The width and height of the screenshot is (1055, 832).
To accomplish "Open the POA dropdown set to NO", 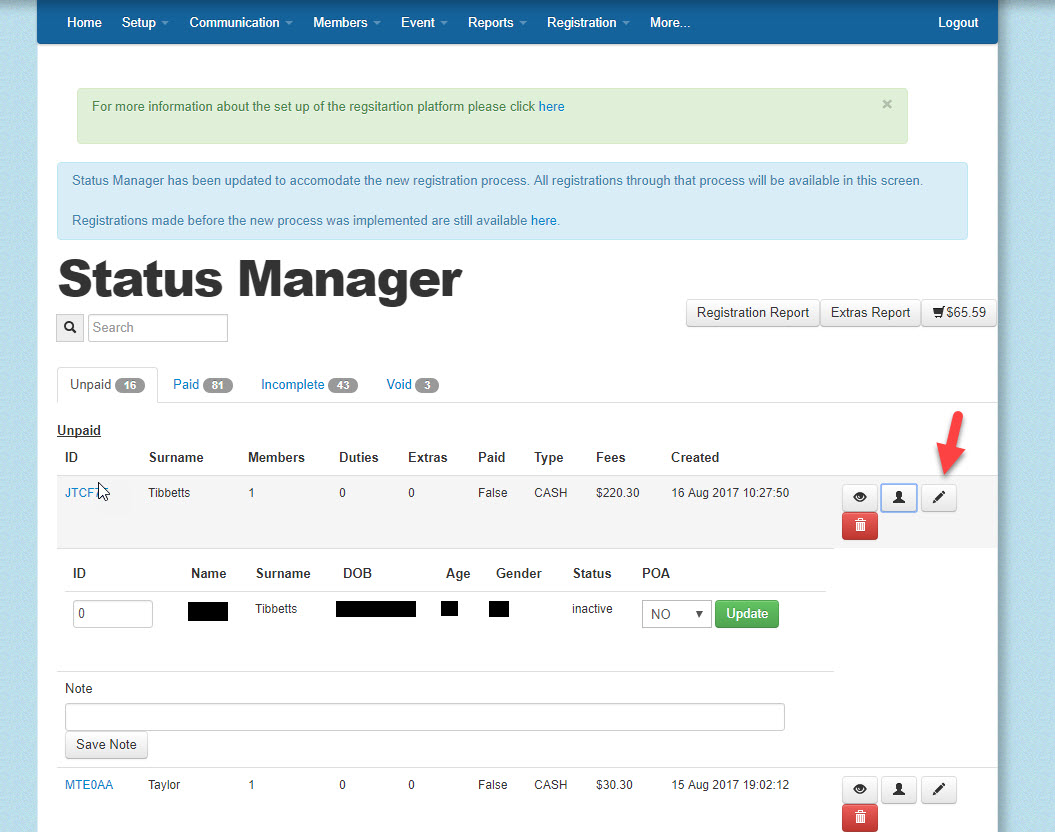I will point(676,614).
